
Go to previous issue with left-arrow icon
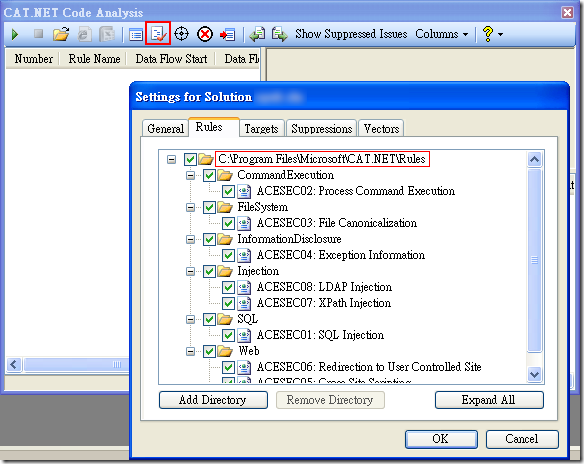257,34
